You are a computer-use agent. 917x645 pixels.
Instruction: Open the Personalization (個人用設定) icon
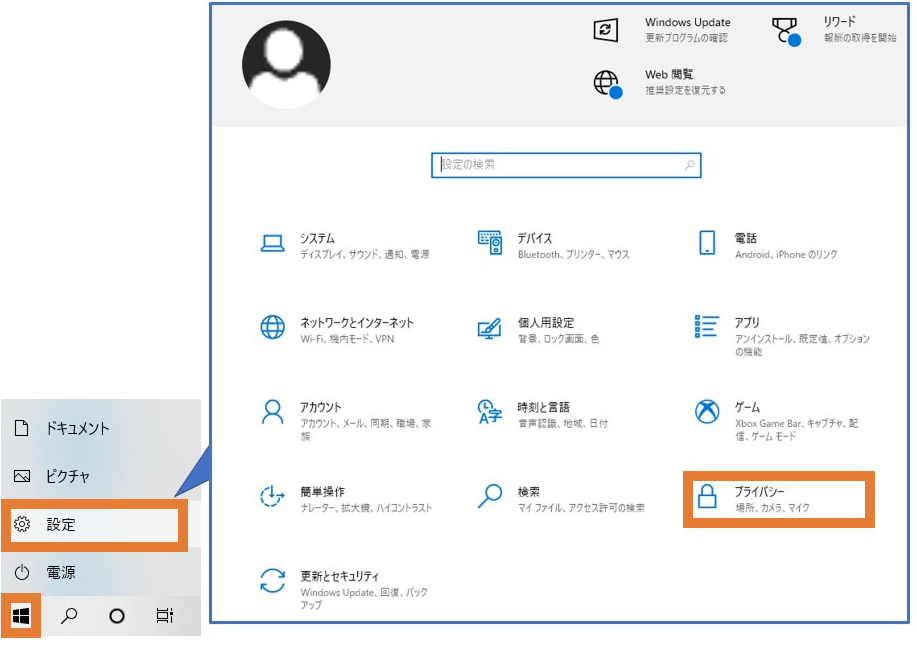click(490, 328)
